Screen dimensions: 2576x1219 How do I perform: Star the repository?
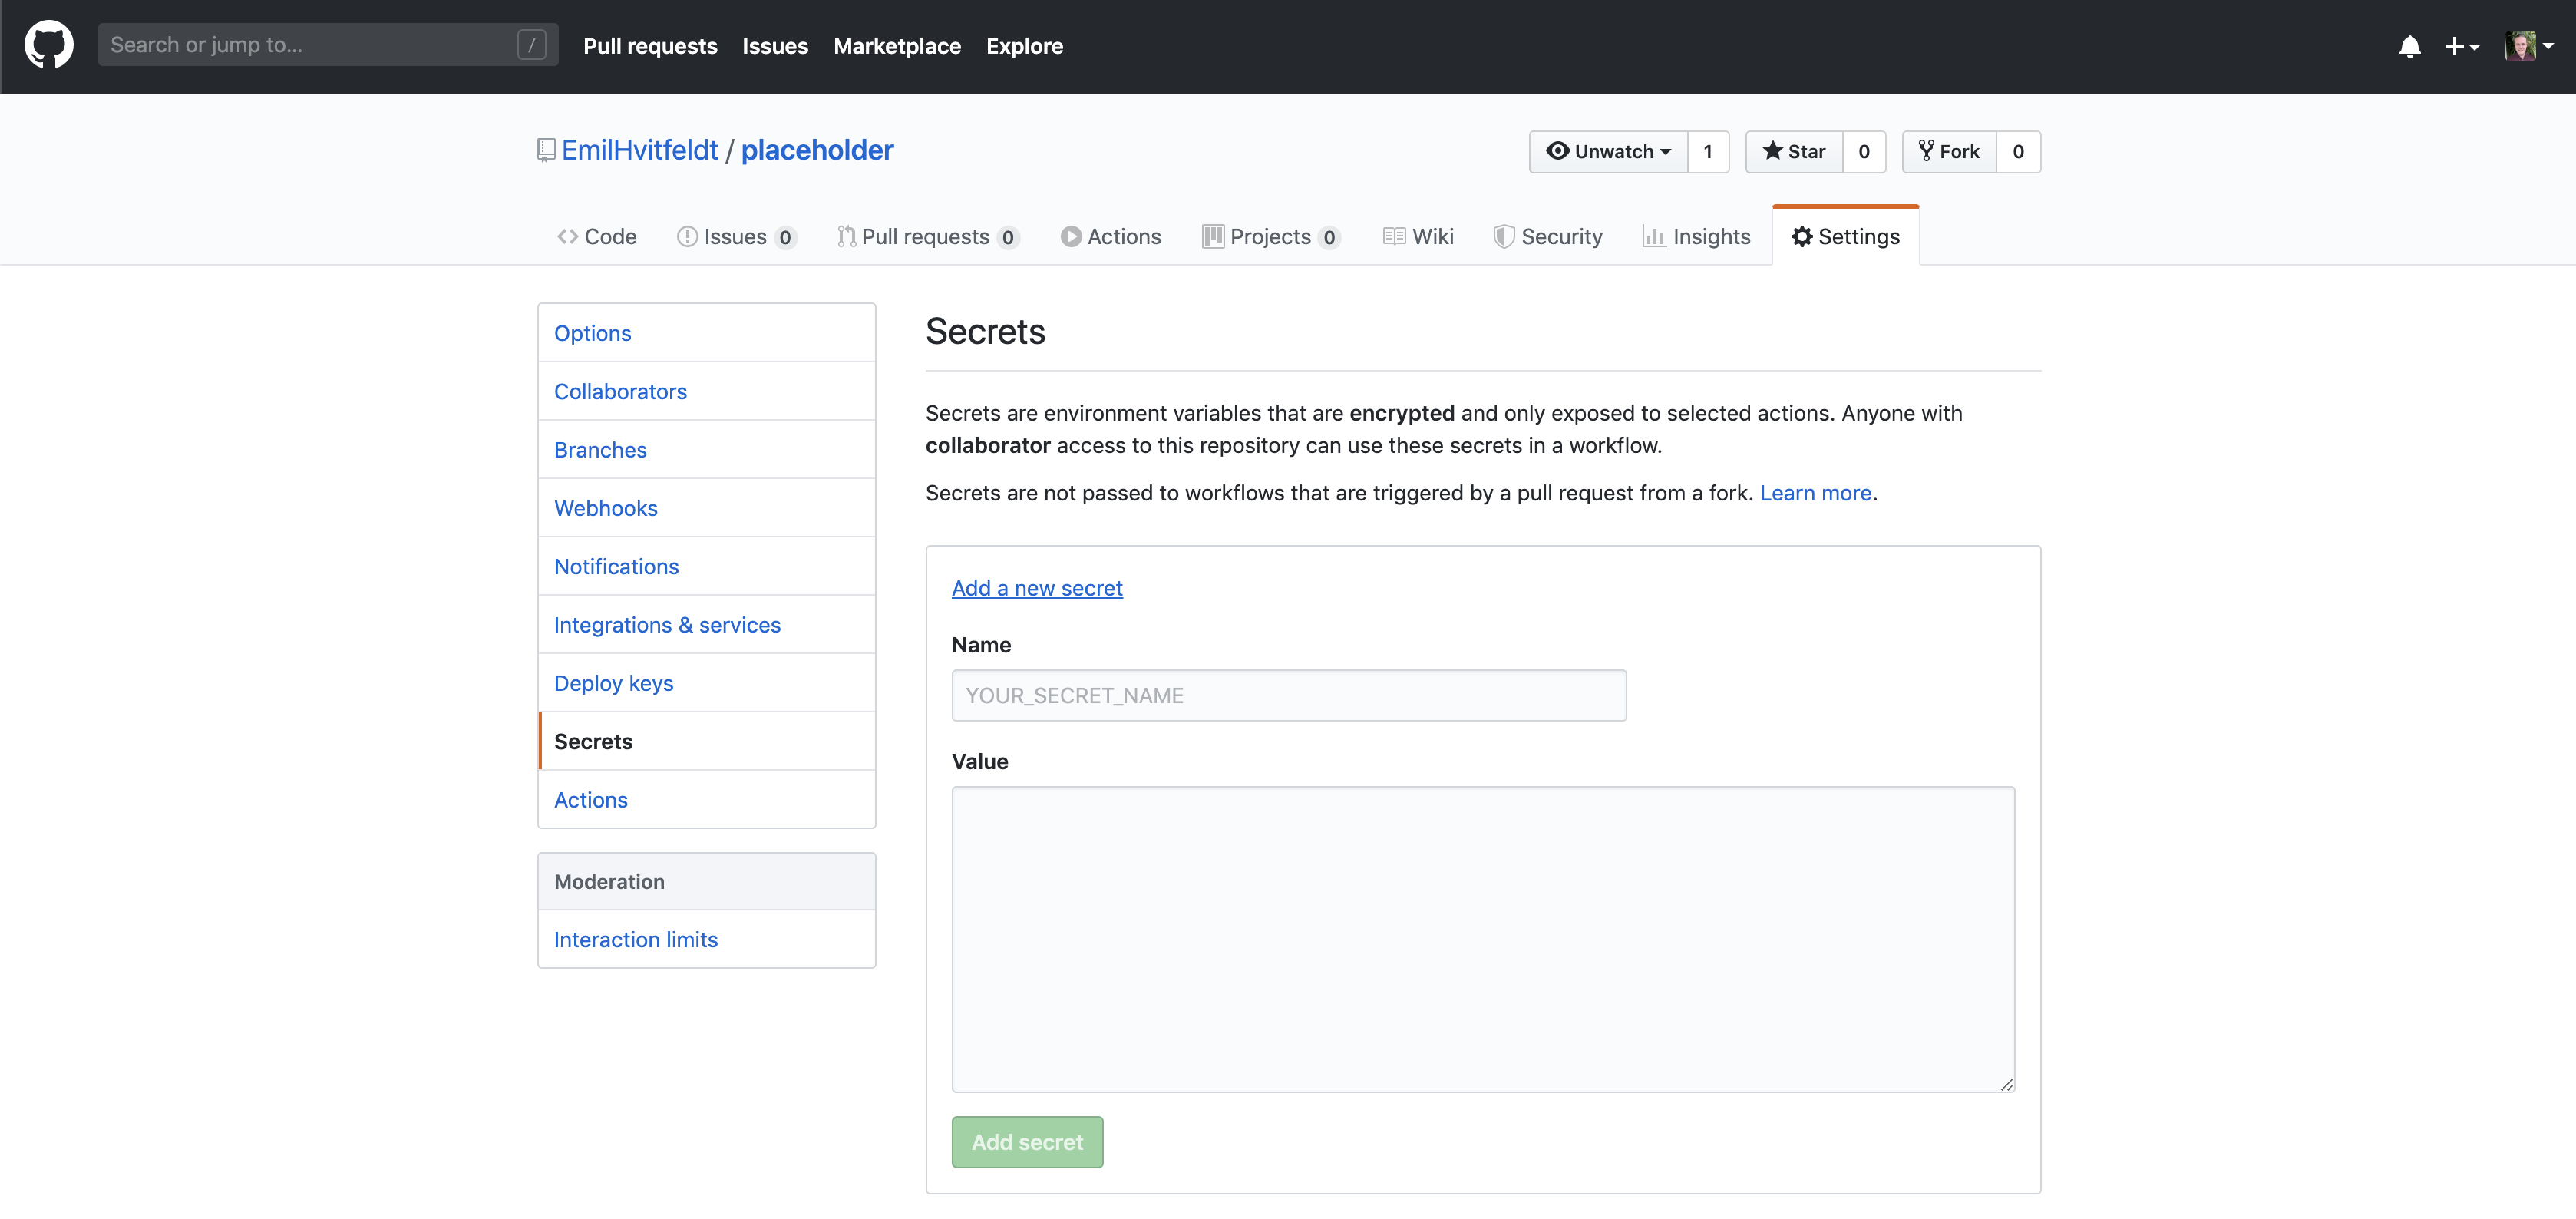[x=1794, y=151]
